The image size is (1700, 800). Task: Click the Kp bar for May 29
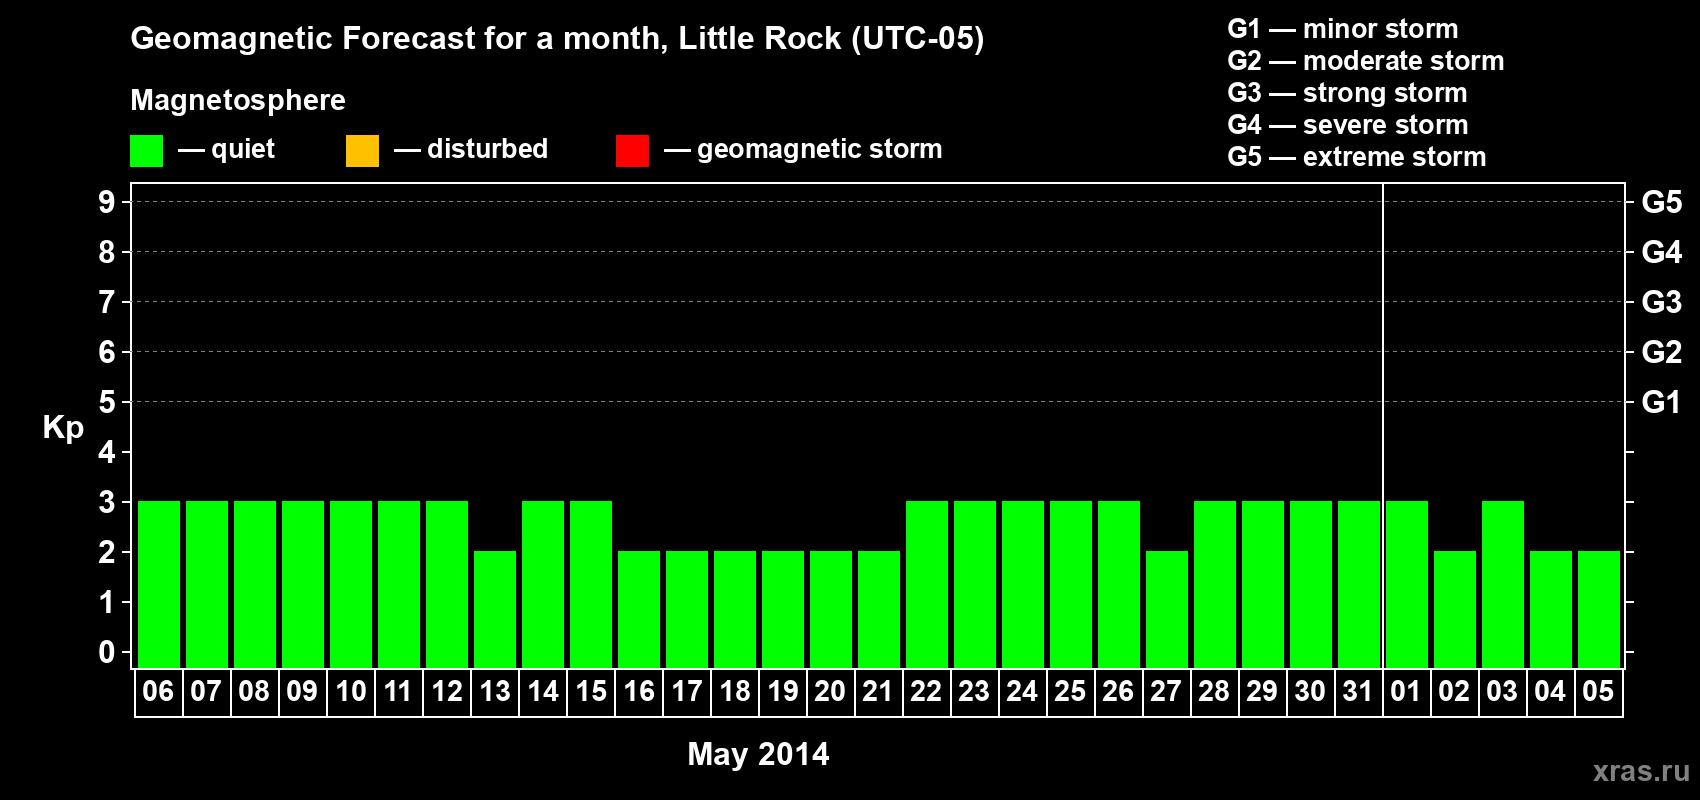pyautogui.click(x=1263, y=584)
